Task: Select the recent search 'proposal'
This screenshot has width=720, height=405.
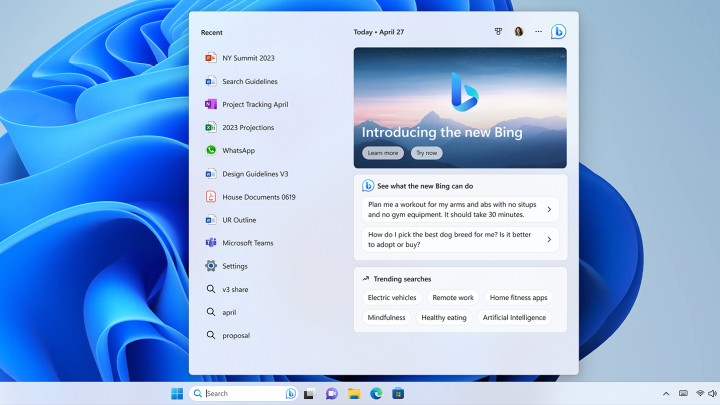Action: 235,335
